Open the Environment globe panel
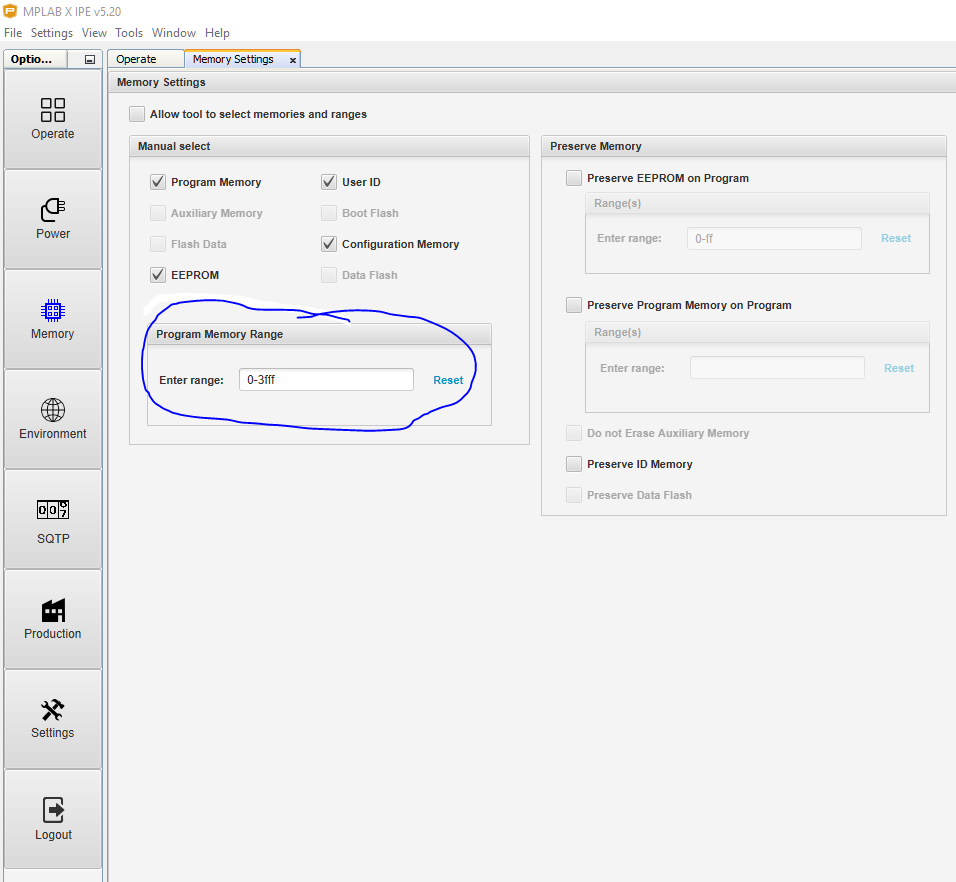The height and width of the screenshot is (882, 956). click(x=52, y=419)
